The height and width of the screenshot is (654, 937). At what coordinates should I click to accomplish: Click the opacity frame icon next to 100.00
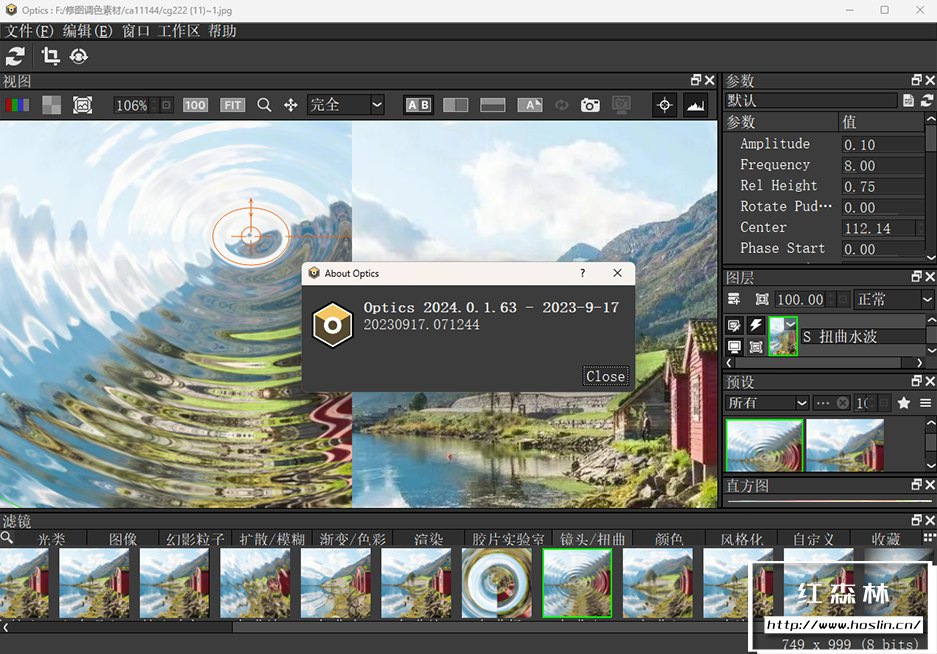point(762,299)
